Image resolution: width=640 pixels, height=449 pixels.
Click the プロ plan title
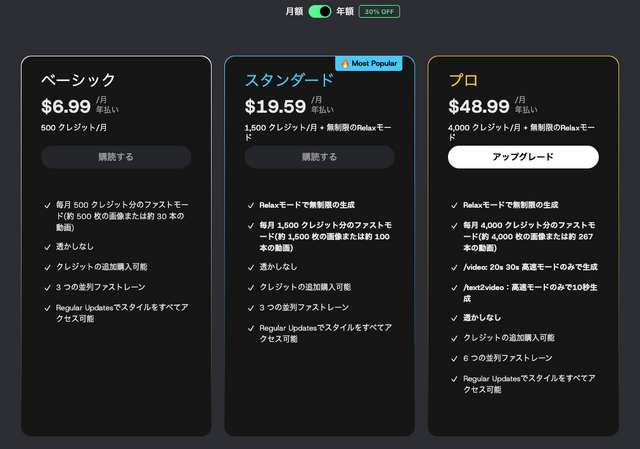(463, 80)
